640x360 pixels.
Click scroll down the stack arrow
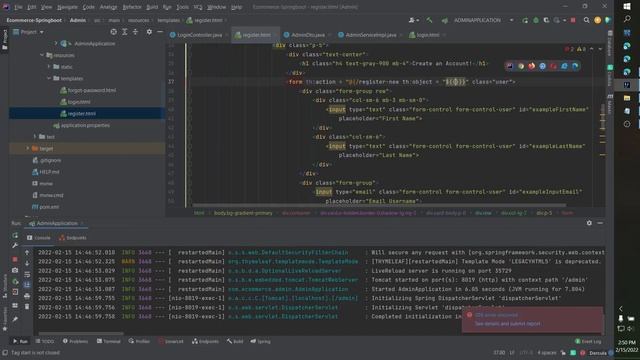point(27,263)
